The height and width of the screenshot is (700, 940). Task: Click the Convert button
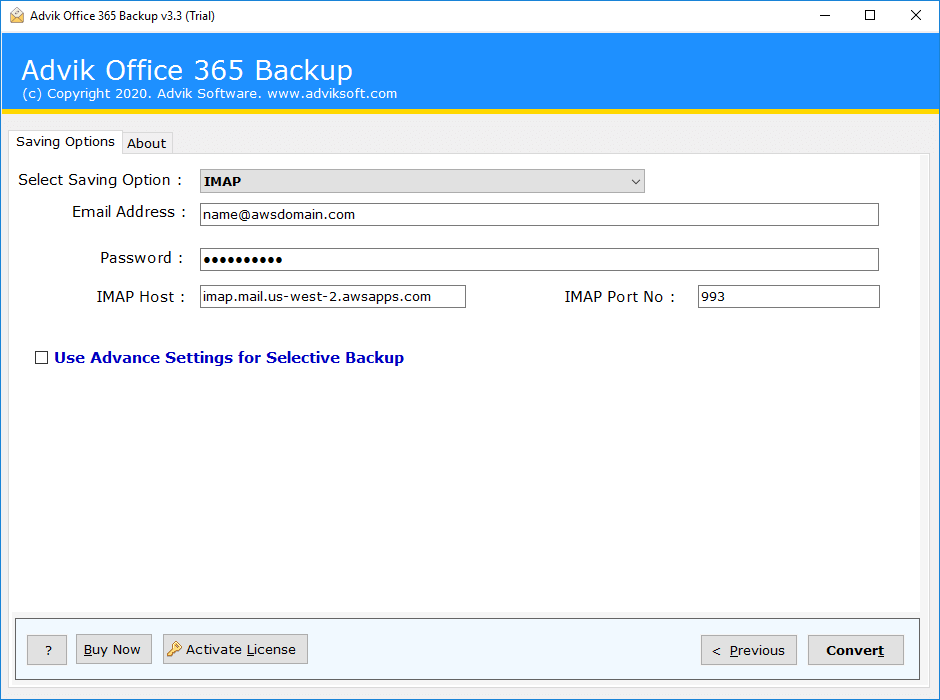(855, 650)
